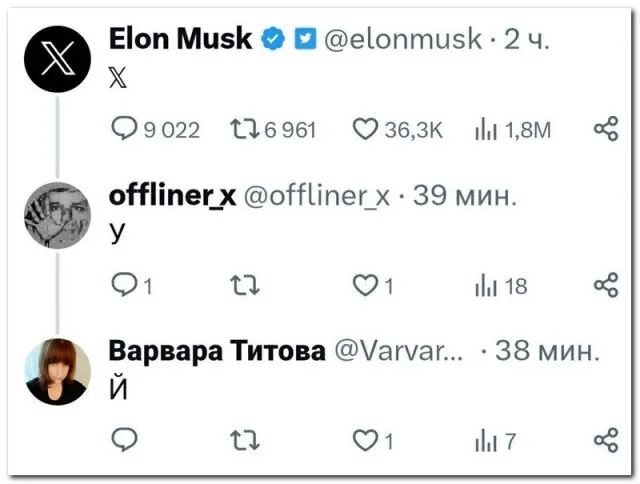Share offliner_x's reply
This screenshot has height=484, width=640.
pyautogui.click(x=606, y=286)
